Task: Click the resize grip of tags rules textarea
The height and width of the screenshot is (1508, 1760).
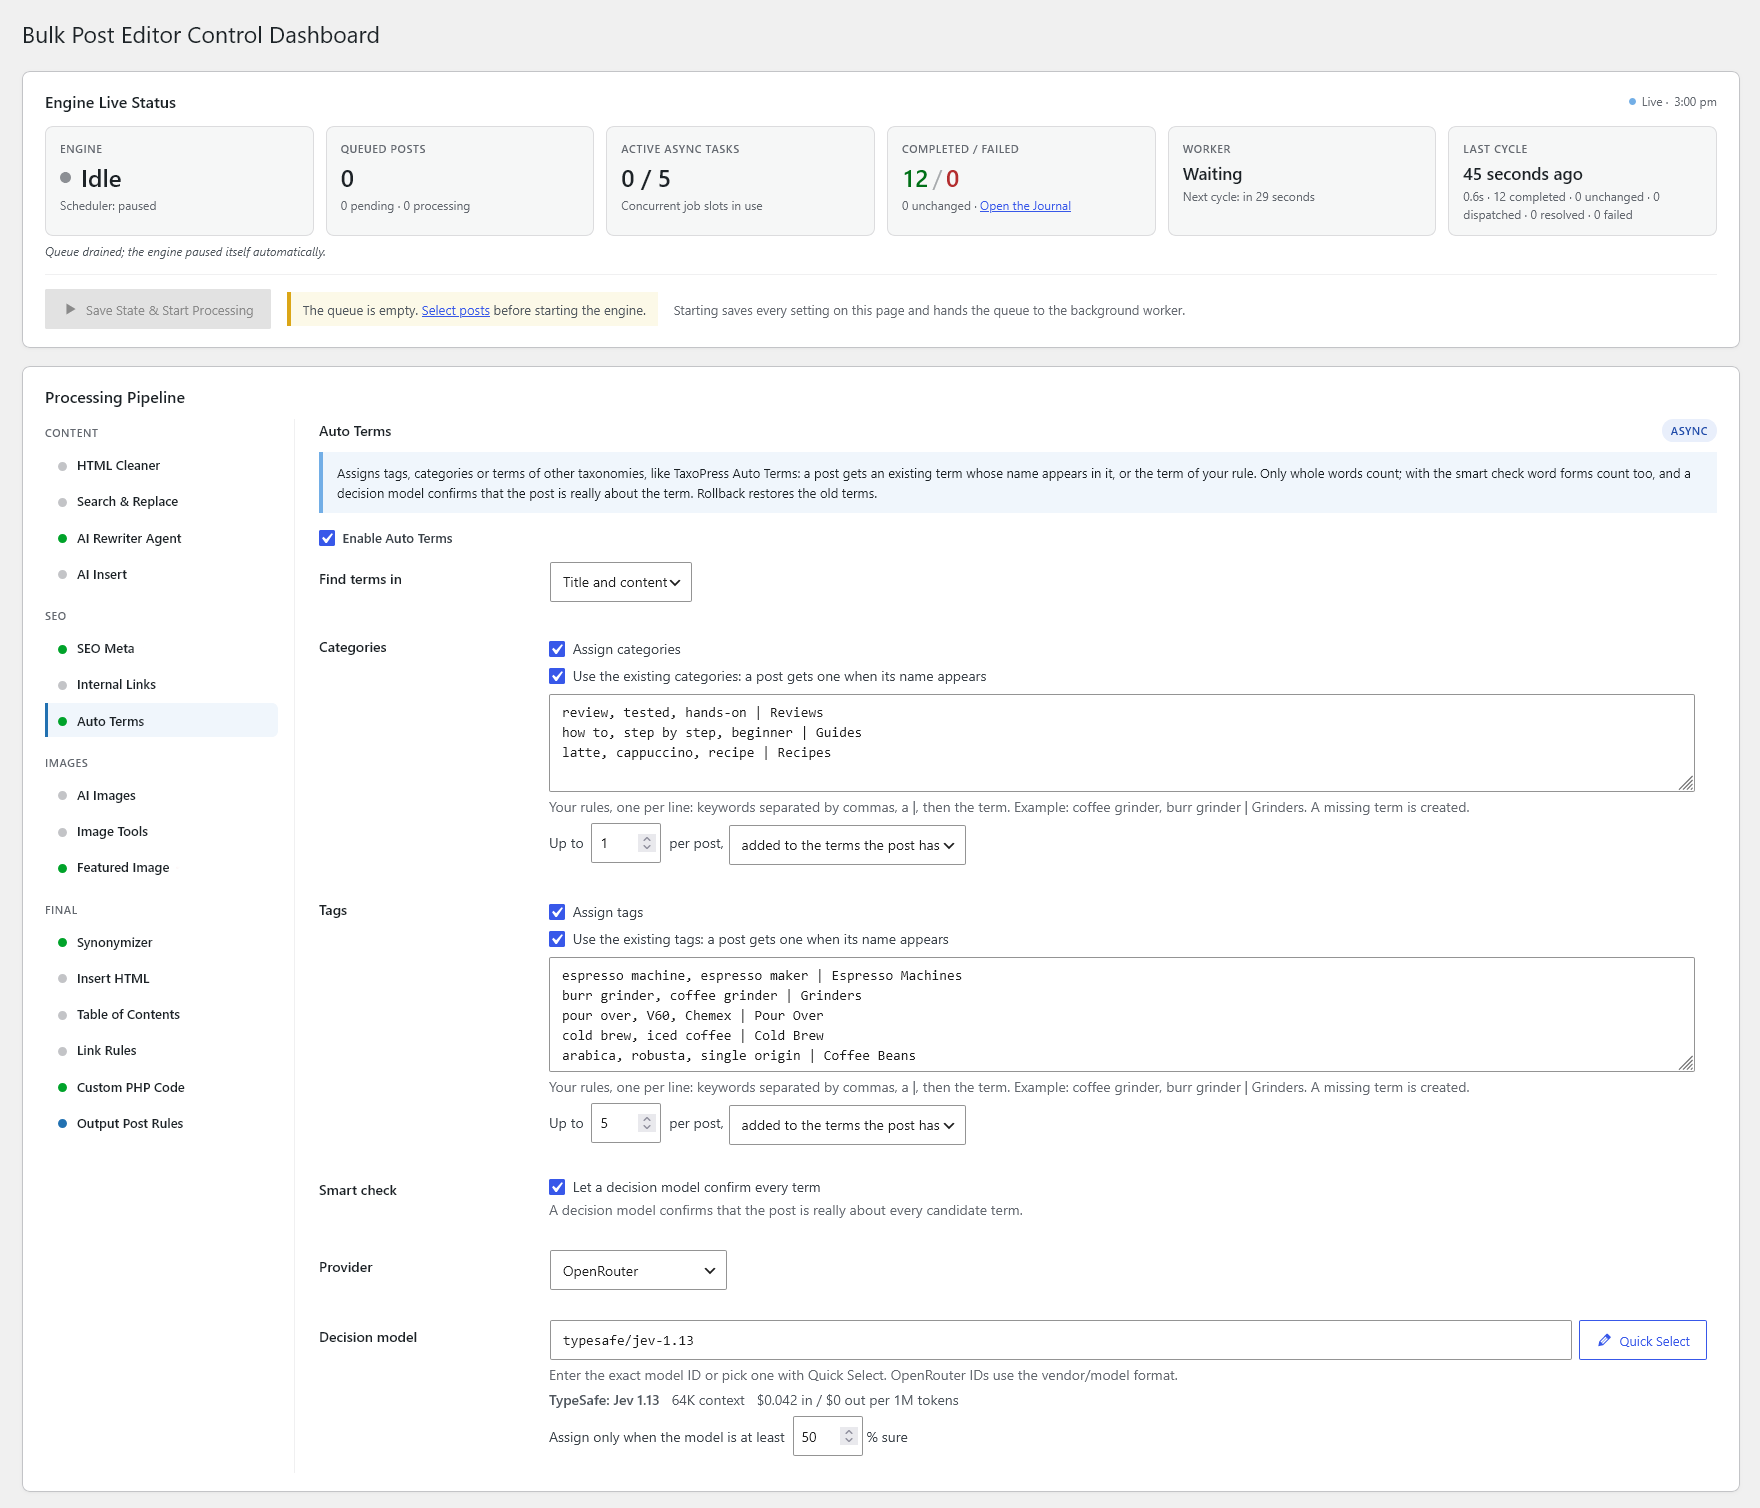Action: pyautogui.click(x=1686, y=1063)
